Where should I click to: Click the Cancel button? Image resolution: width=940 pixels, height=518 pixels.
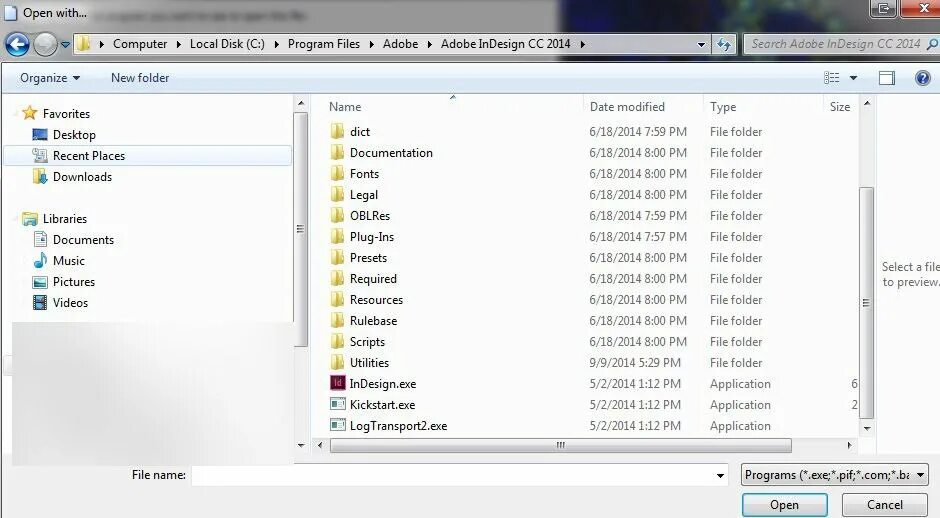tap(884, 505)
